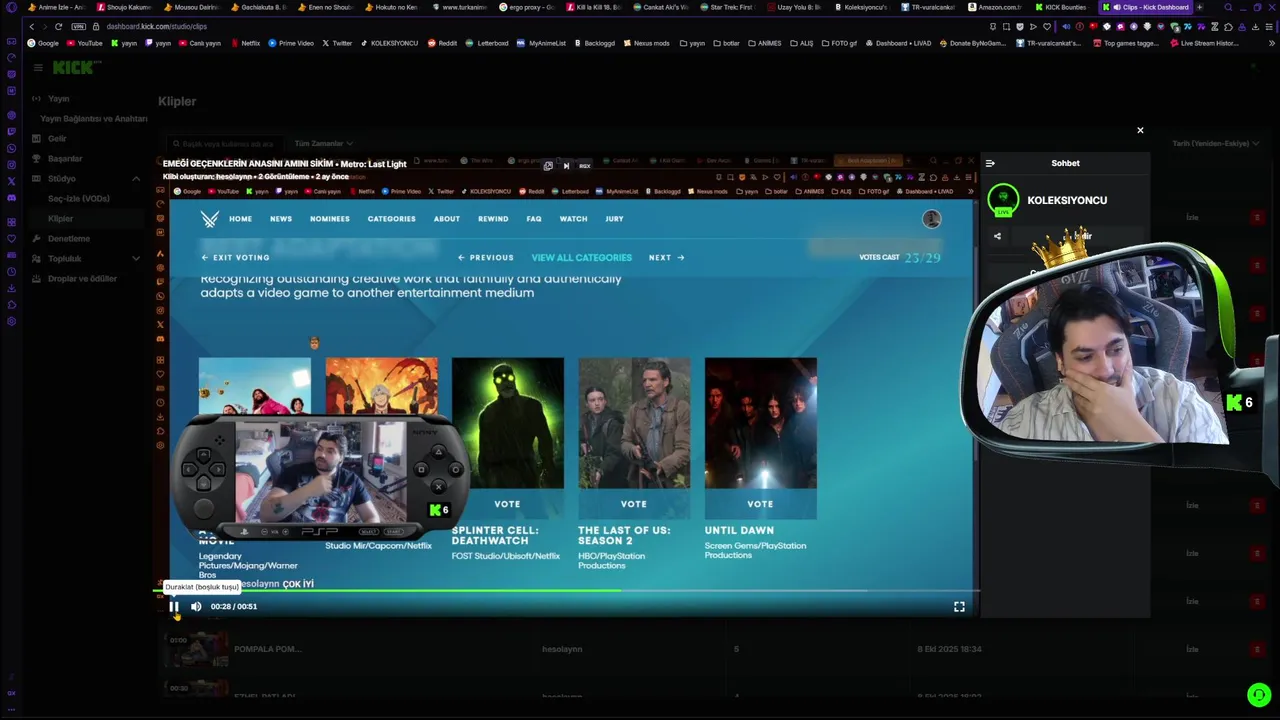Image resolution: width=1280 pixels, height=720 pixels.
Task: Open the POMPALA POM clip thumbnail
Action: point(196,649)
